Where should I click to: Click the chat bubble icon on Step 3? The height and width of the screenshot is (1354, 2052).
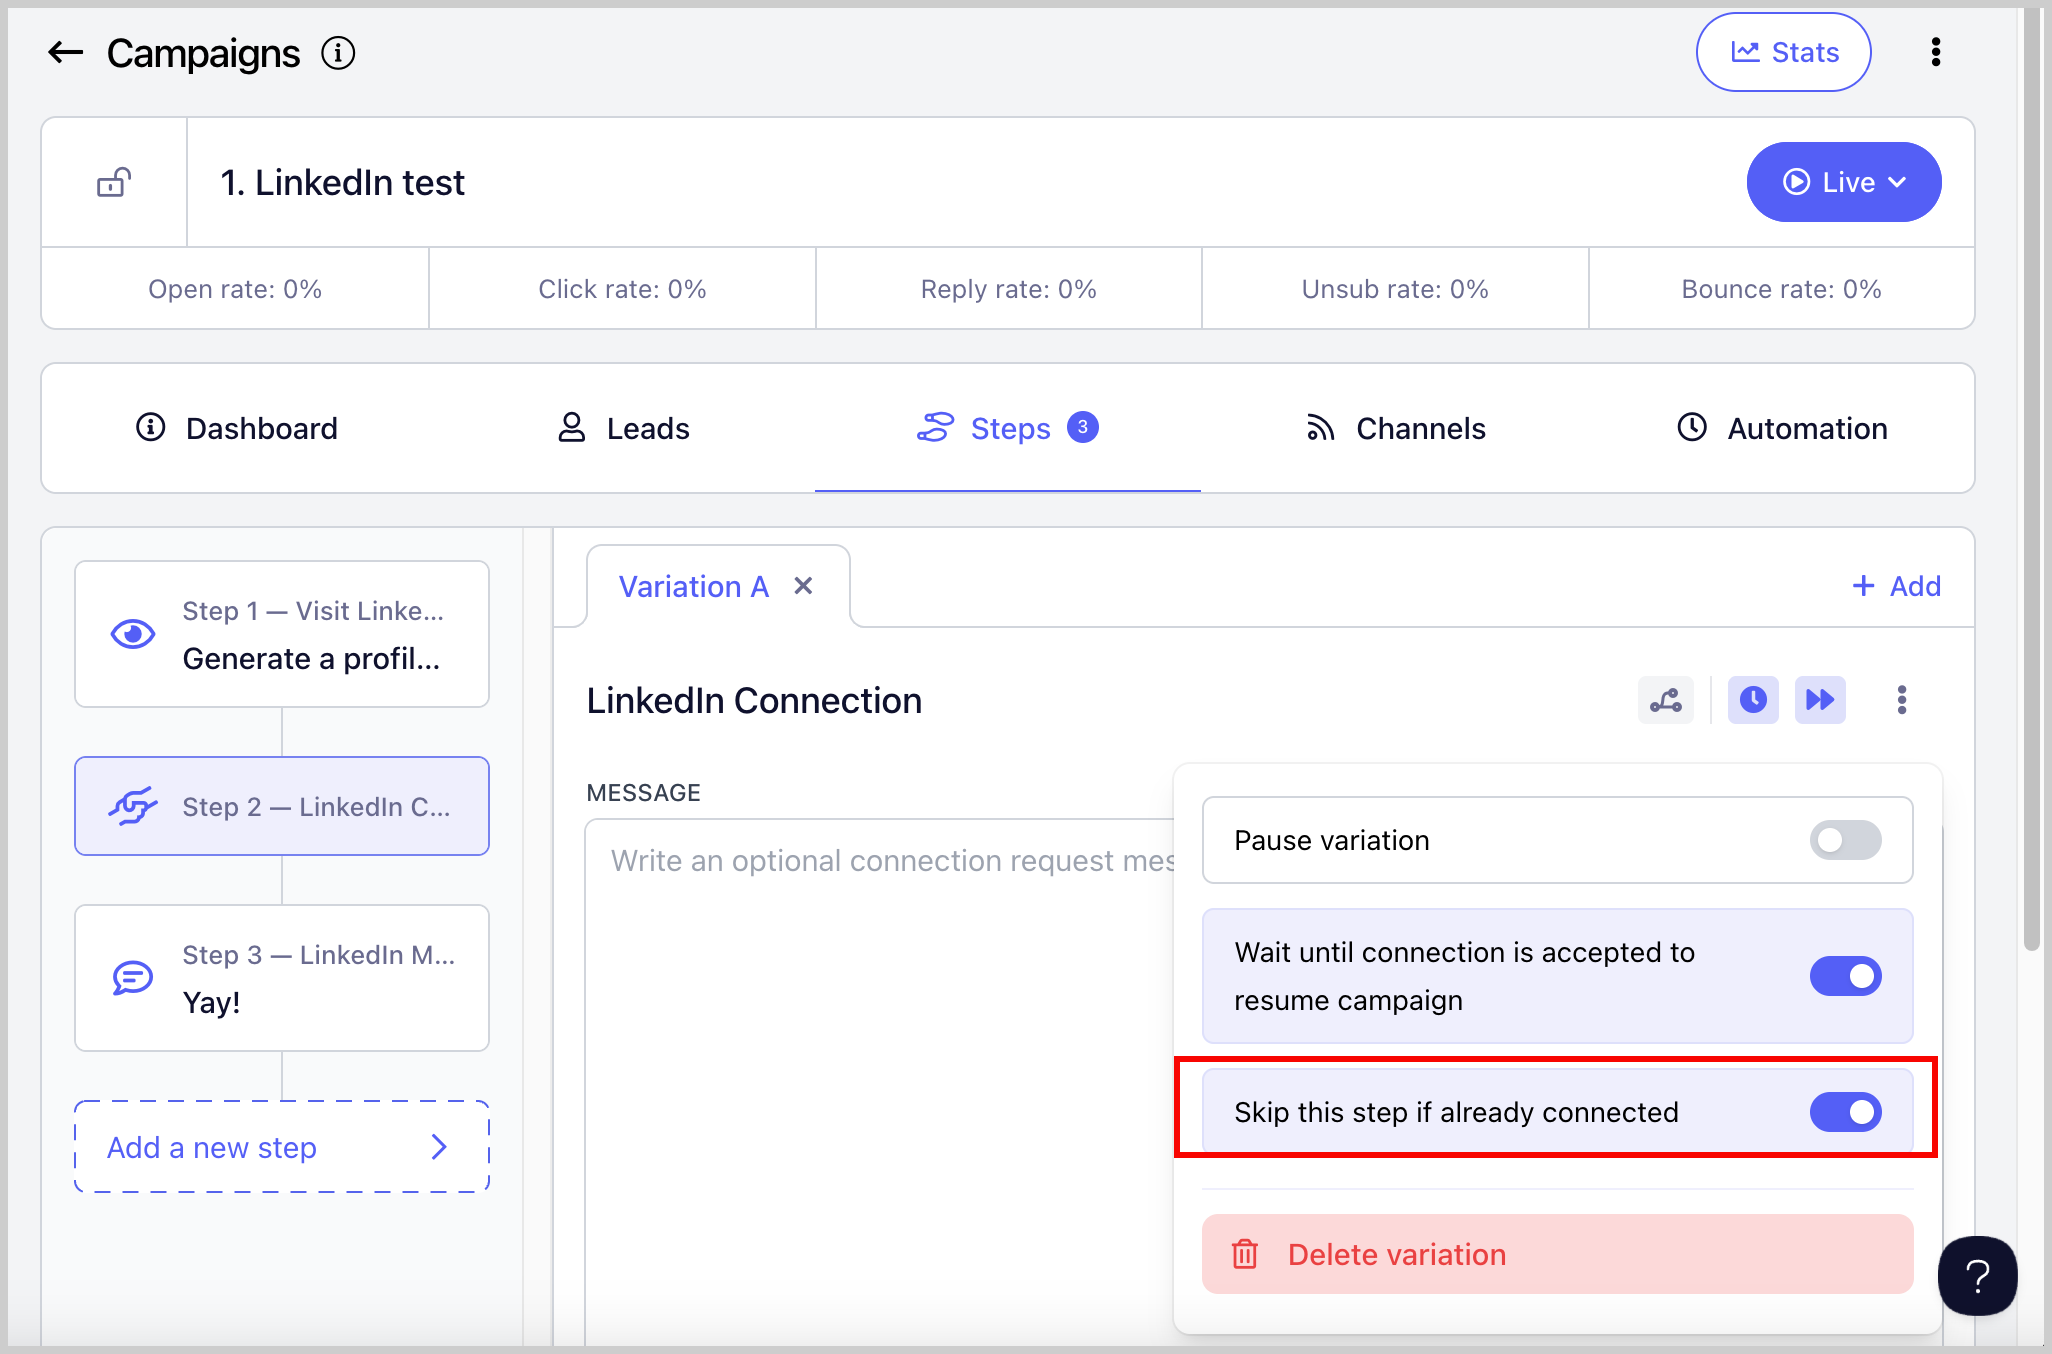click(x=133, y=978)
